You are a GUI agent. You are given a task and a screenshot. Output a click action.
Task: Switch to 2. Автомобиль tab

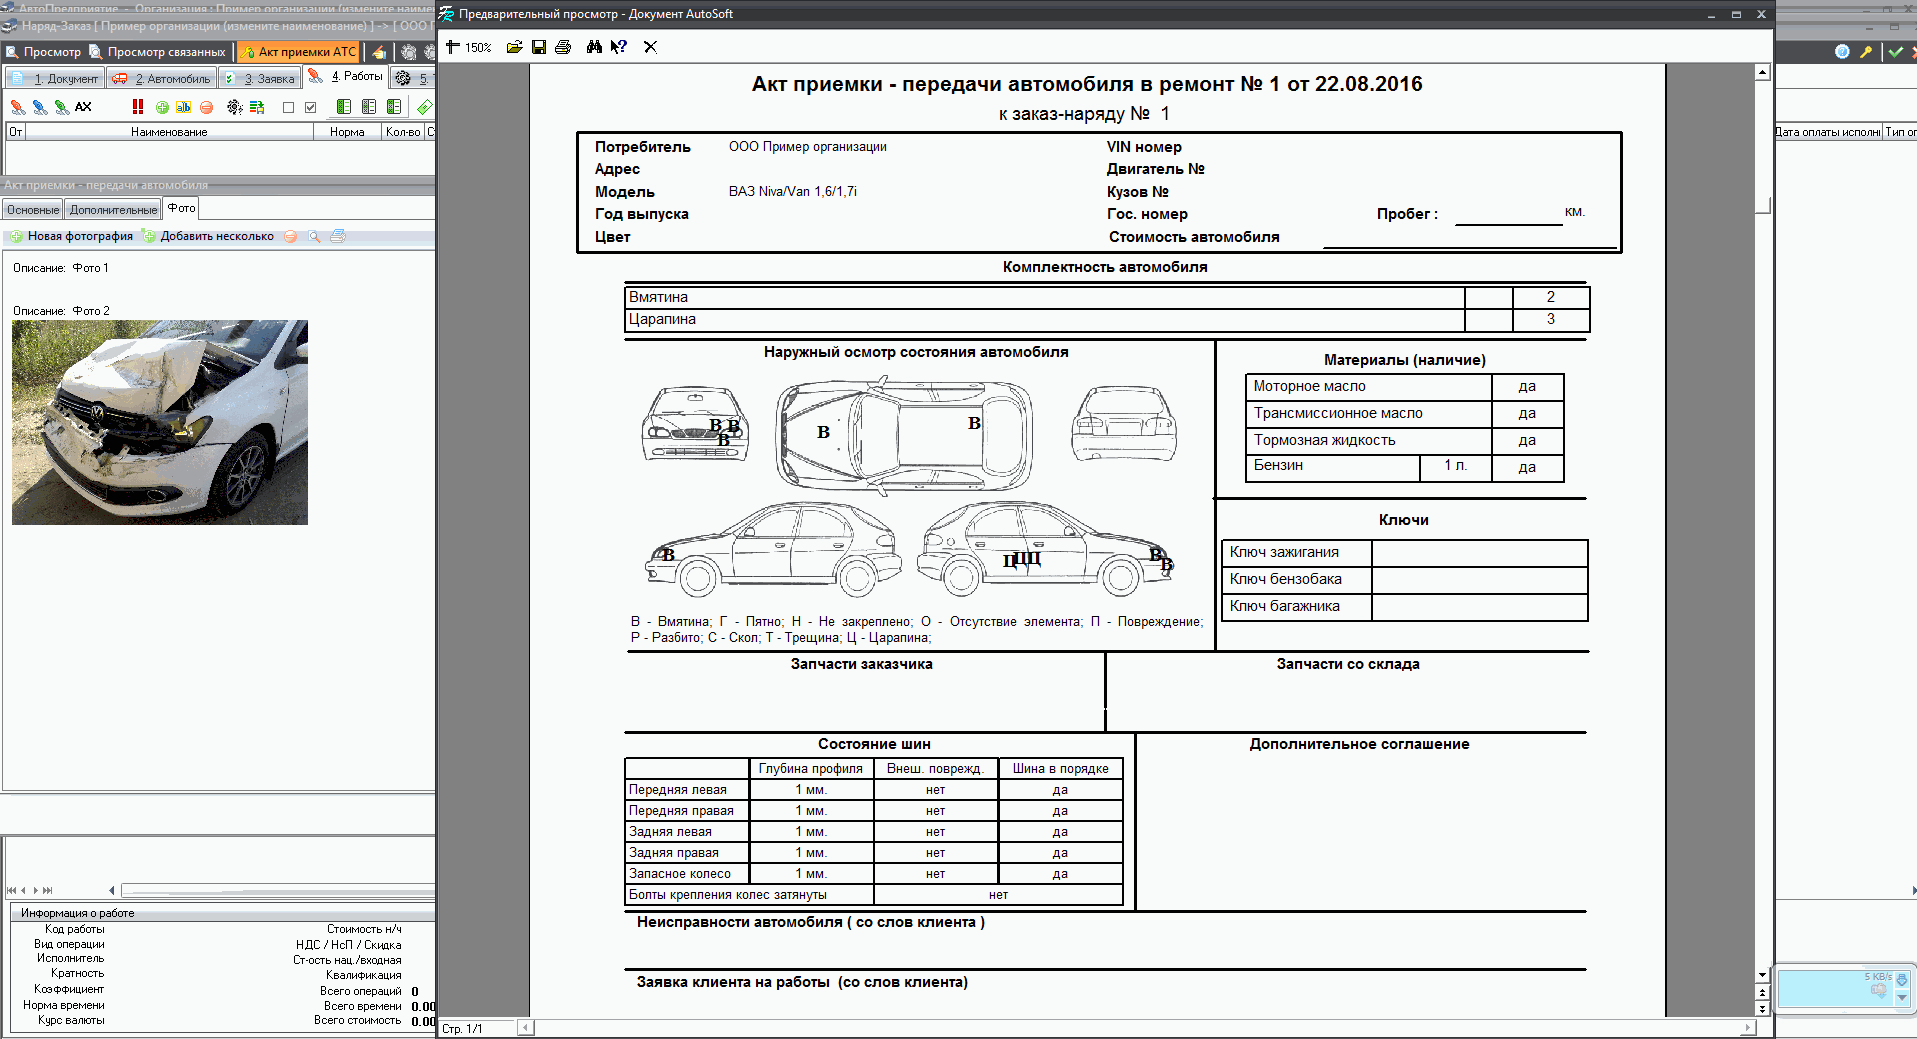coord(162,78)
